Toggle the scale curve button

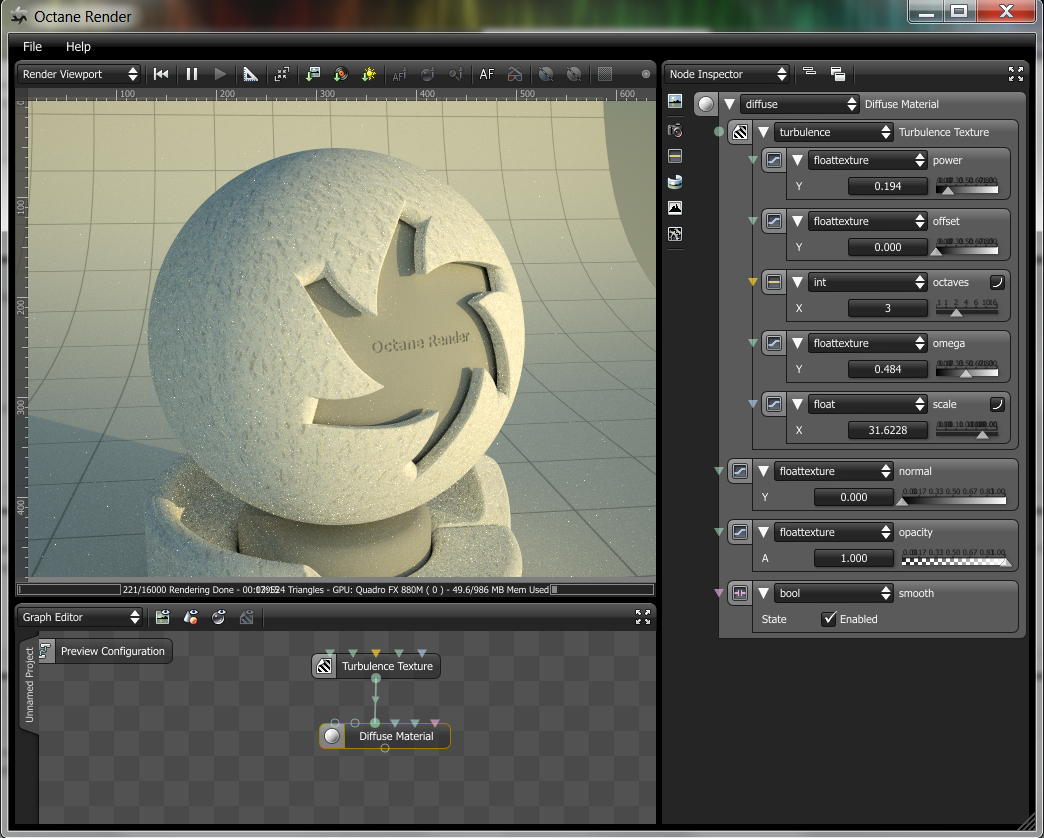click(x=997, y=404)
